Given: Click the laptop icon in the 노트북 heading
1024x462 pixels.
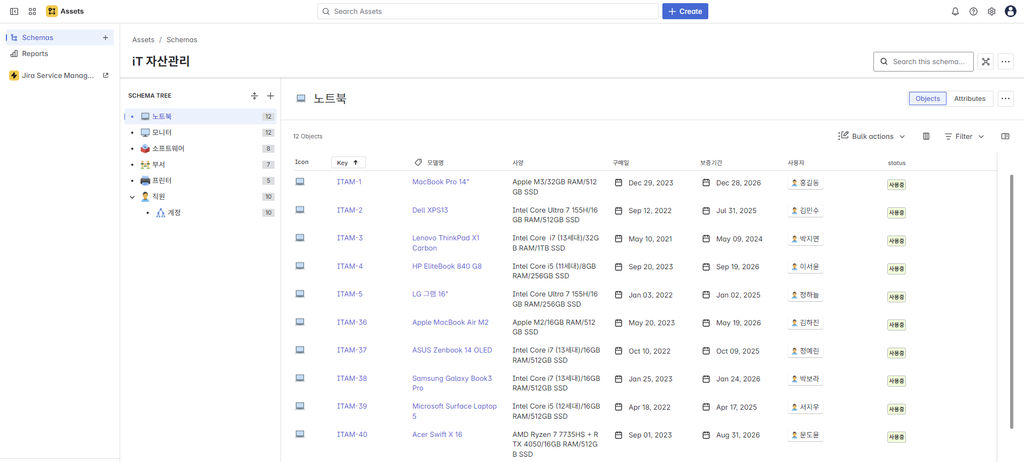Looking at the screenshot, I should coord(301,99).
